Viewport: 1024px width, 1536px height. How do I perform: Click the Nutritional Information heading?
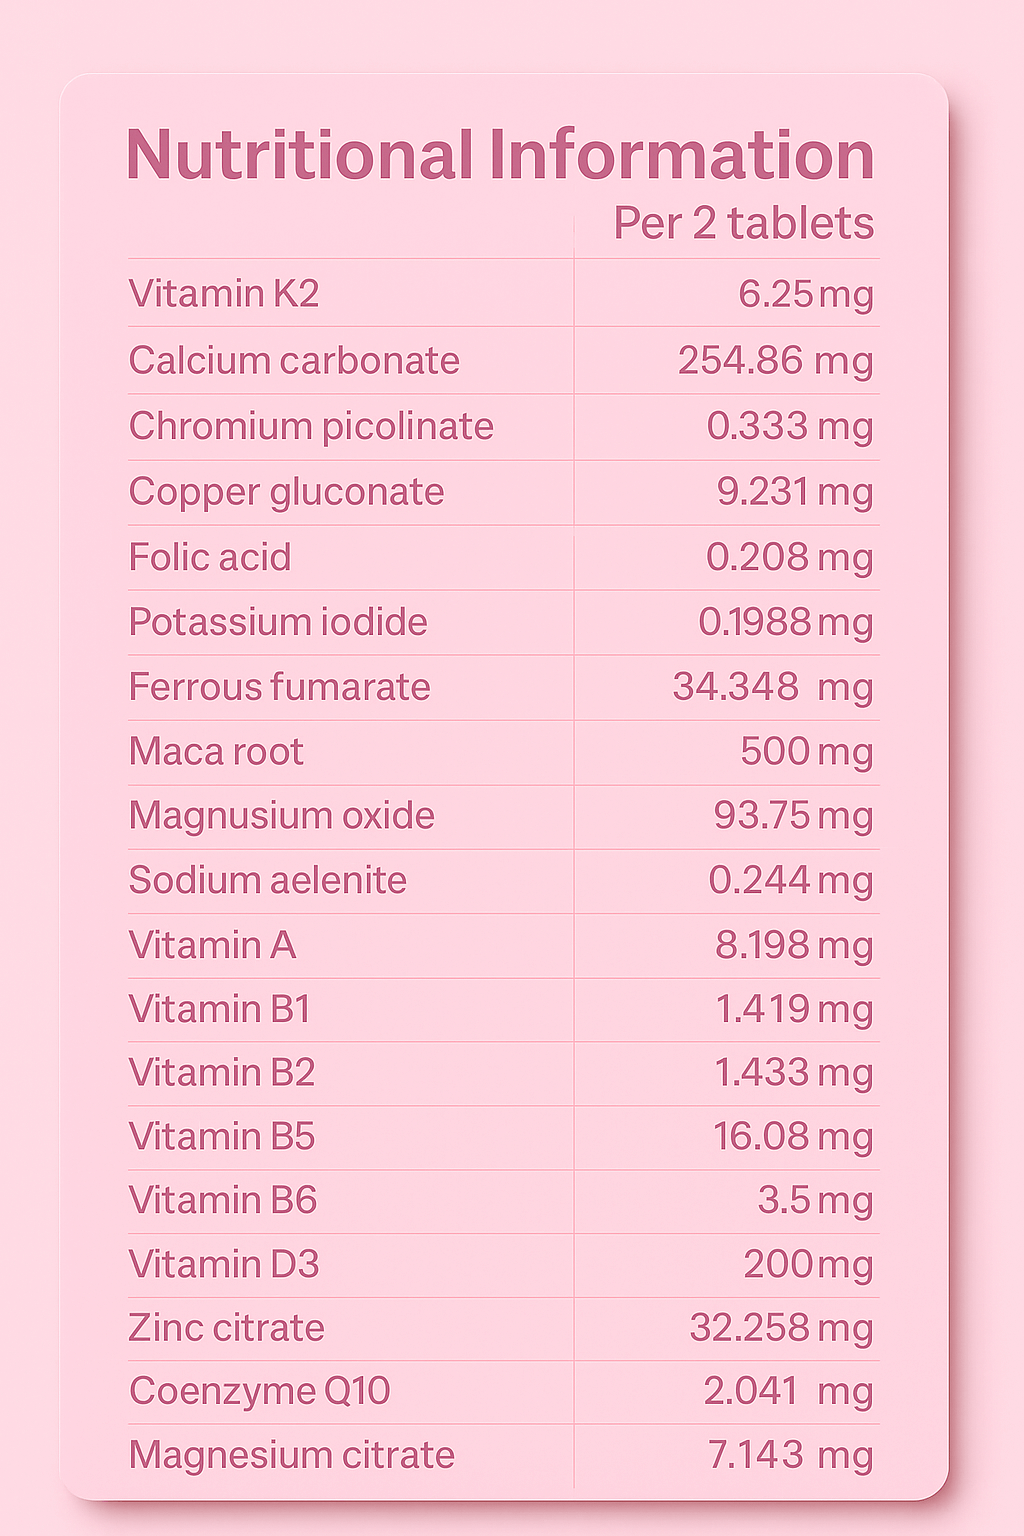tap(500, 155)
